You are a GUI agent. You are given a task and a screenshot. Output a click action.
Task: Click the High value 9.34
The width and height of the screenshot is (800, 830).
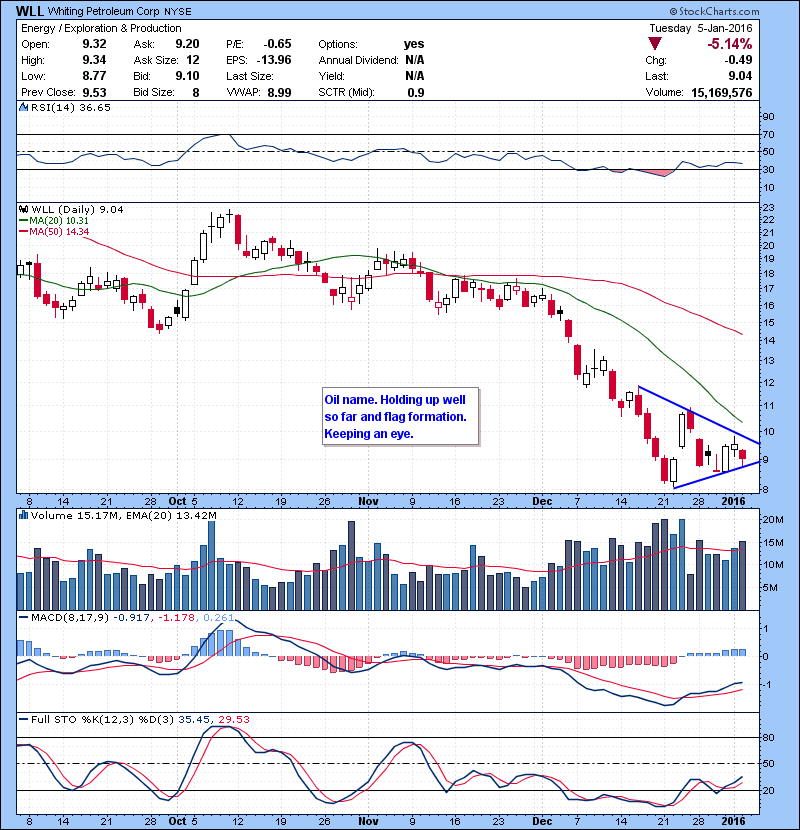[94, 60]
